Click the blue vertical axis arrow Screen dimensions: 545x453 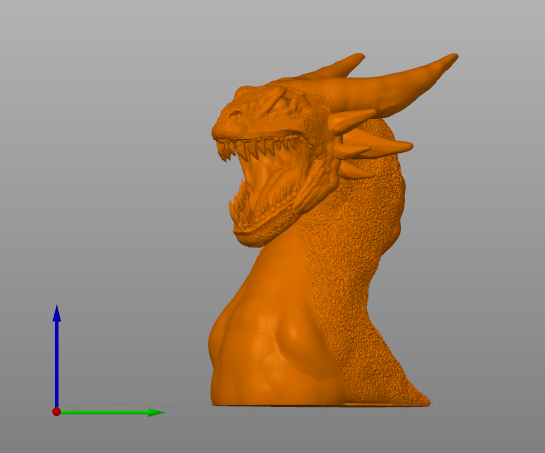tap(57, 356)
